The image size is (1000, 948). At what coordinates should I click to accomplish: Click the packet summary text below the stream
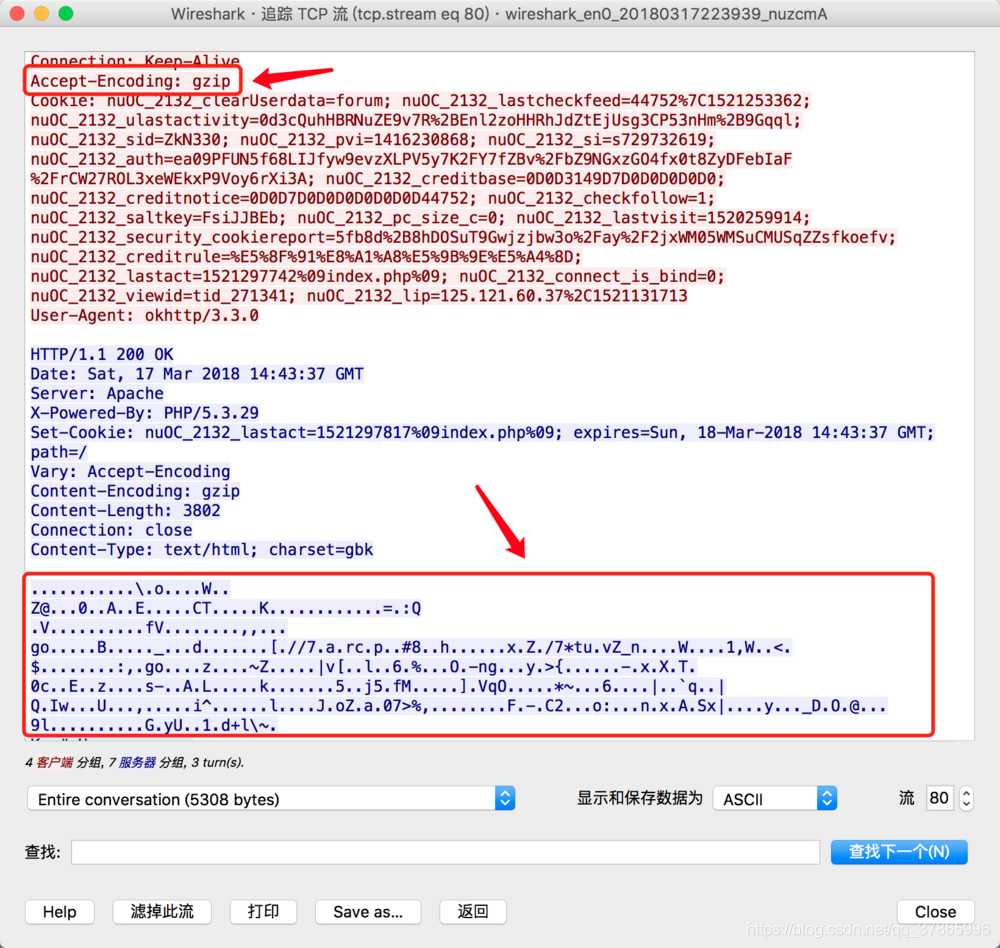coord(135,762)
